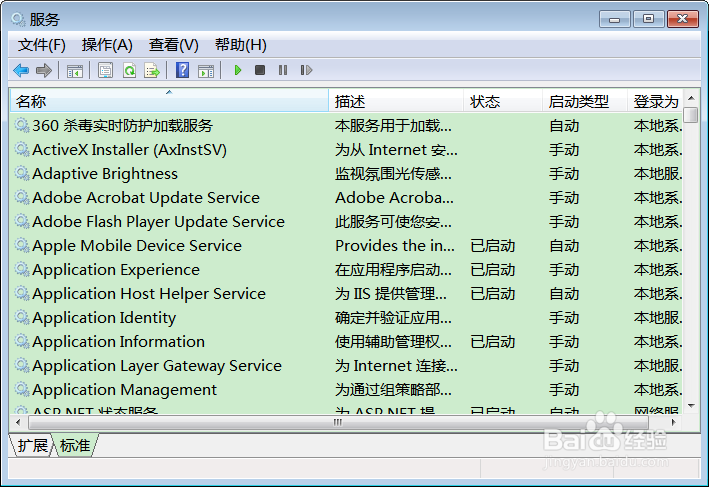Click the Export List toolbar icon

(152, 71)
